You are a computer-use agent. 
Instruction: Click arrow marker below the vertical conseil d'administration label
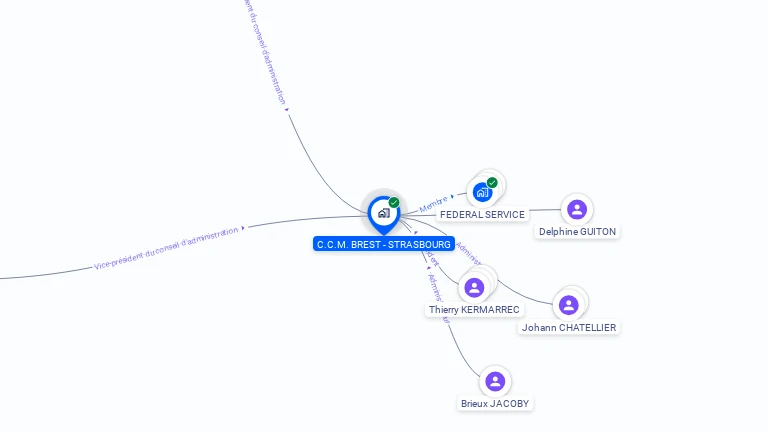[x=287, y=110]
